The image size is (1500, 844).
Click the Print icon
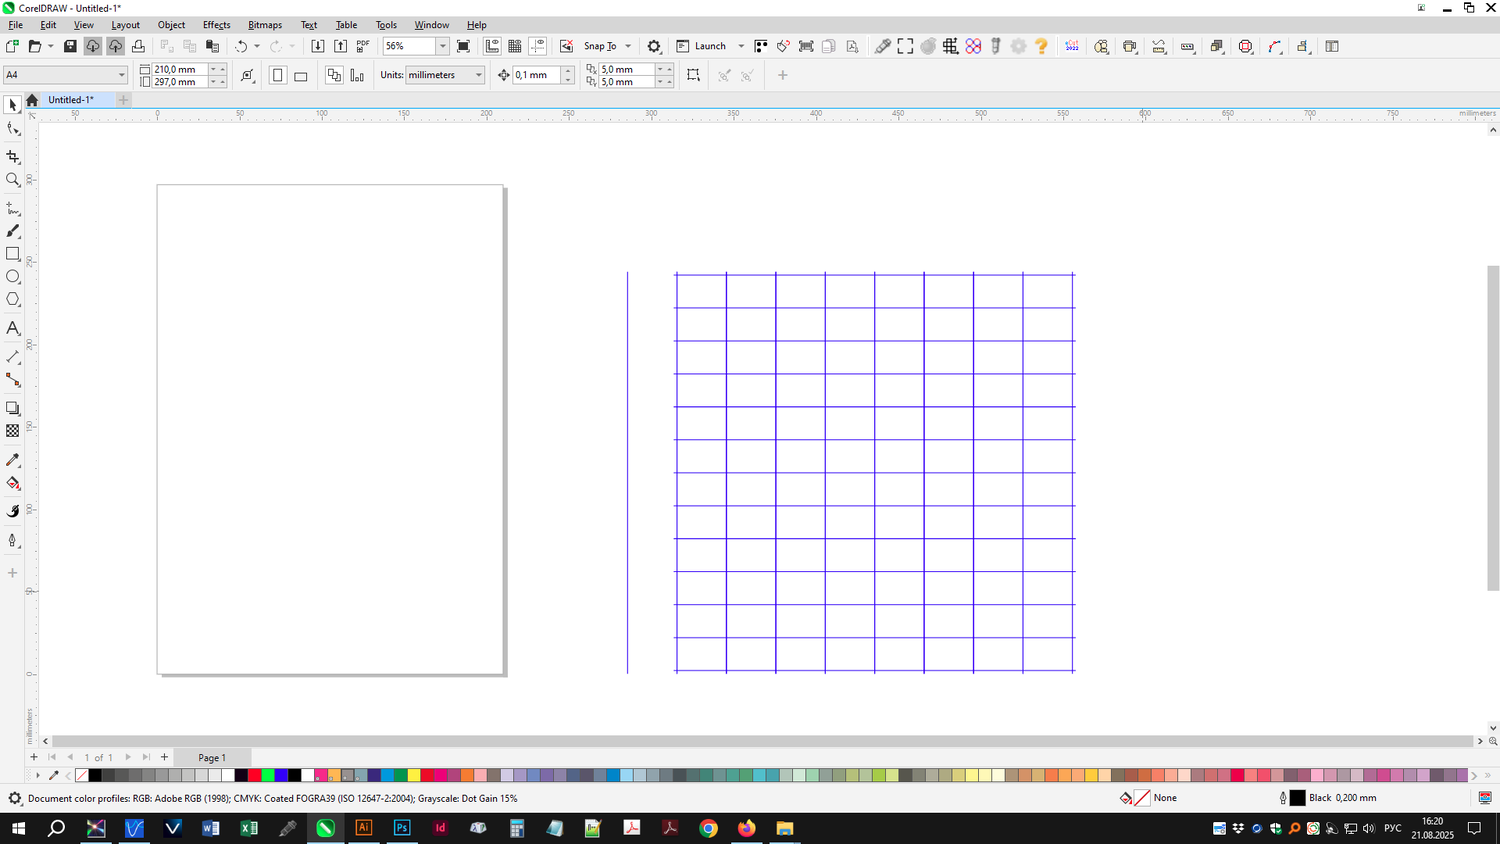tap(138, 46)
